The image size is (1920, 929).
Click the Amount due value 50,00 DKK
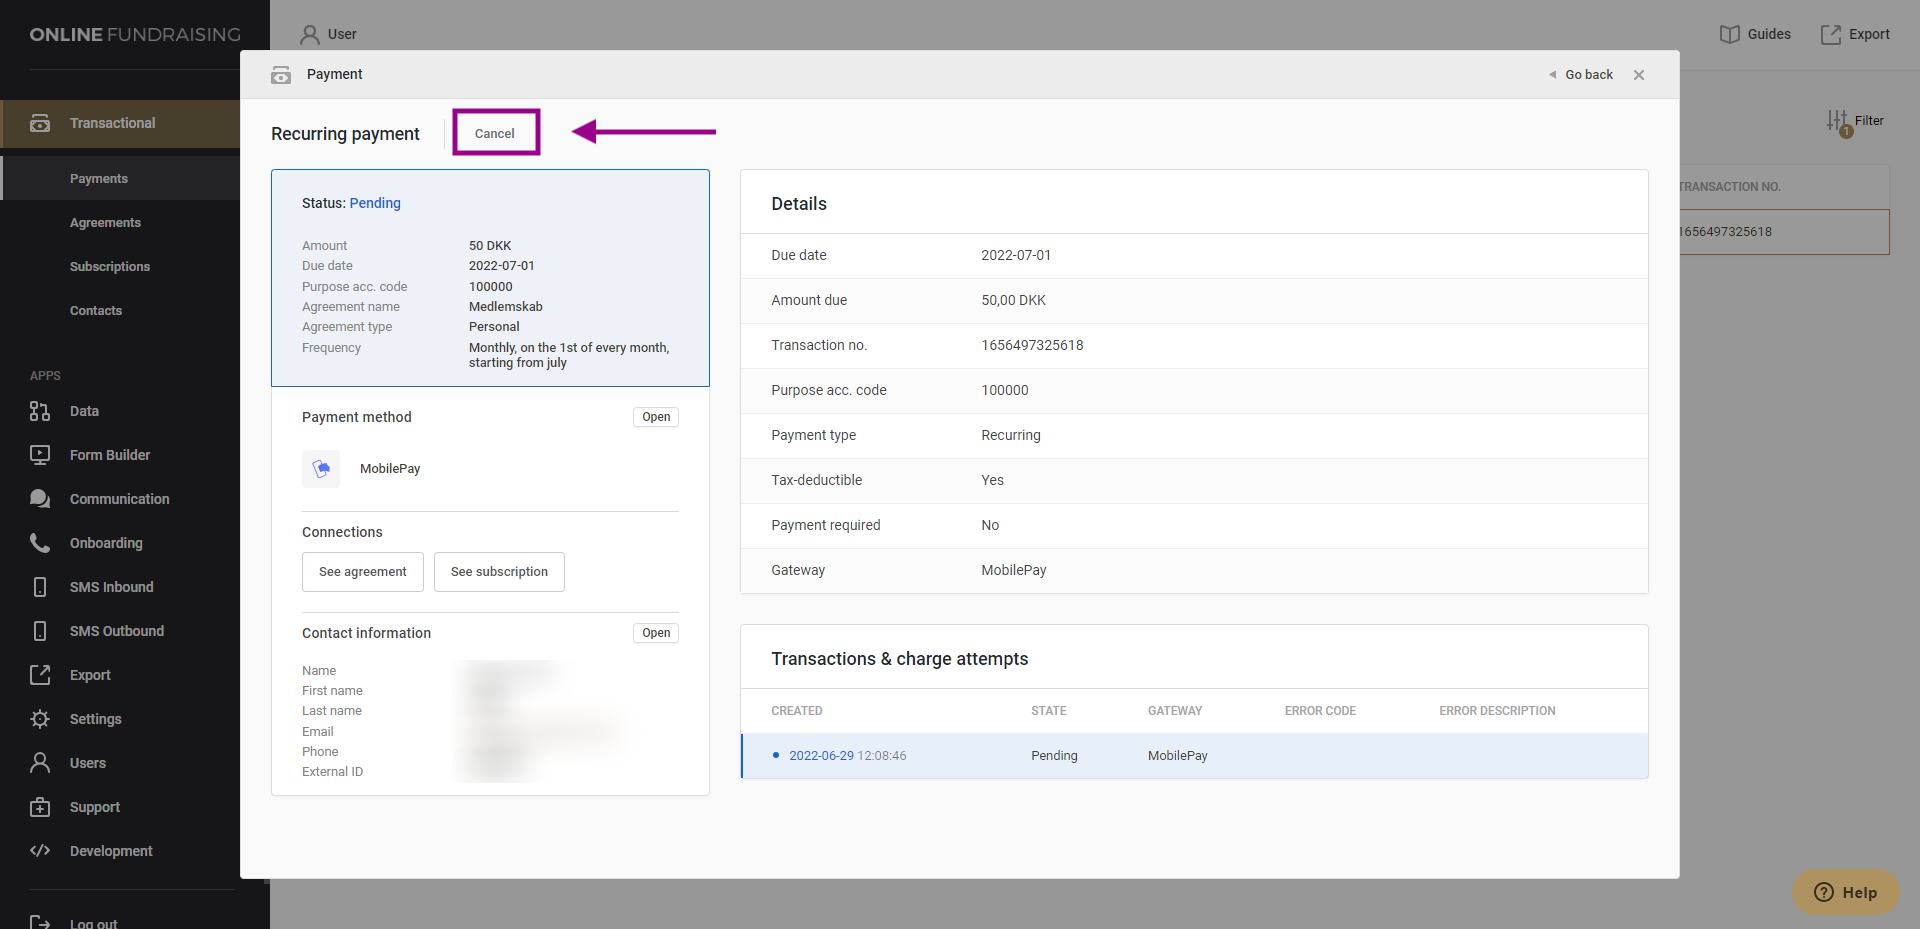pos(1013,300)
